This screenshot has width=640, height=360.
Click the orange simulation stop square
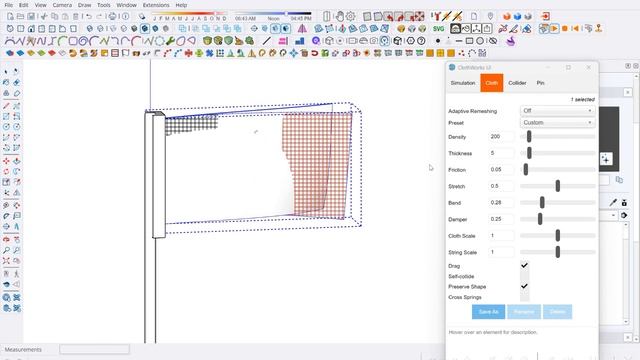565,29
